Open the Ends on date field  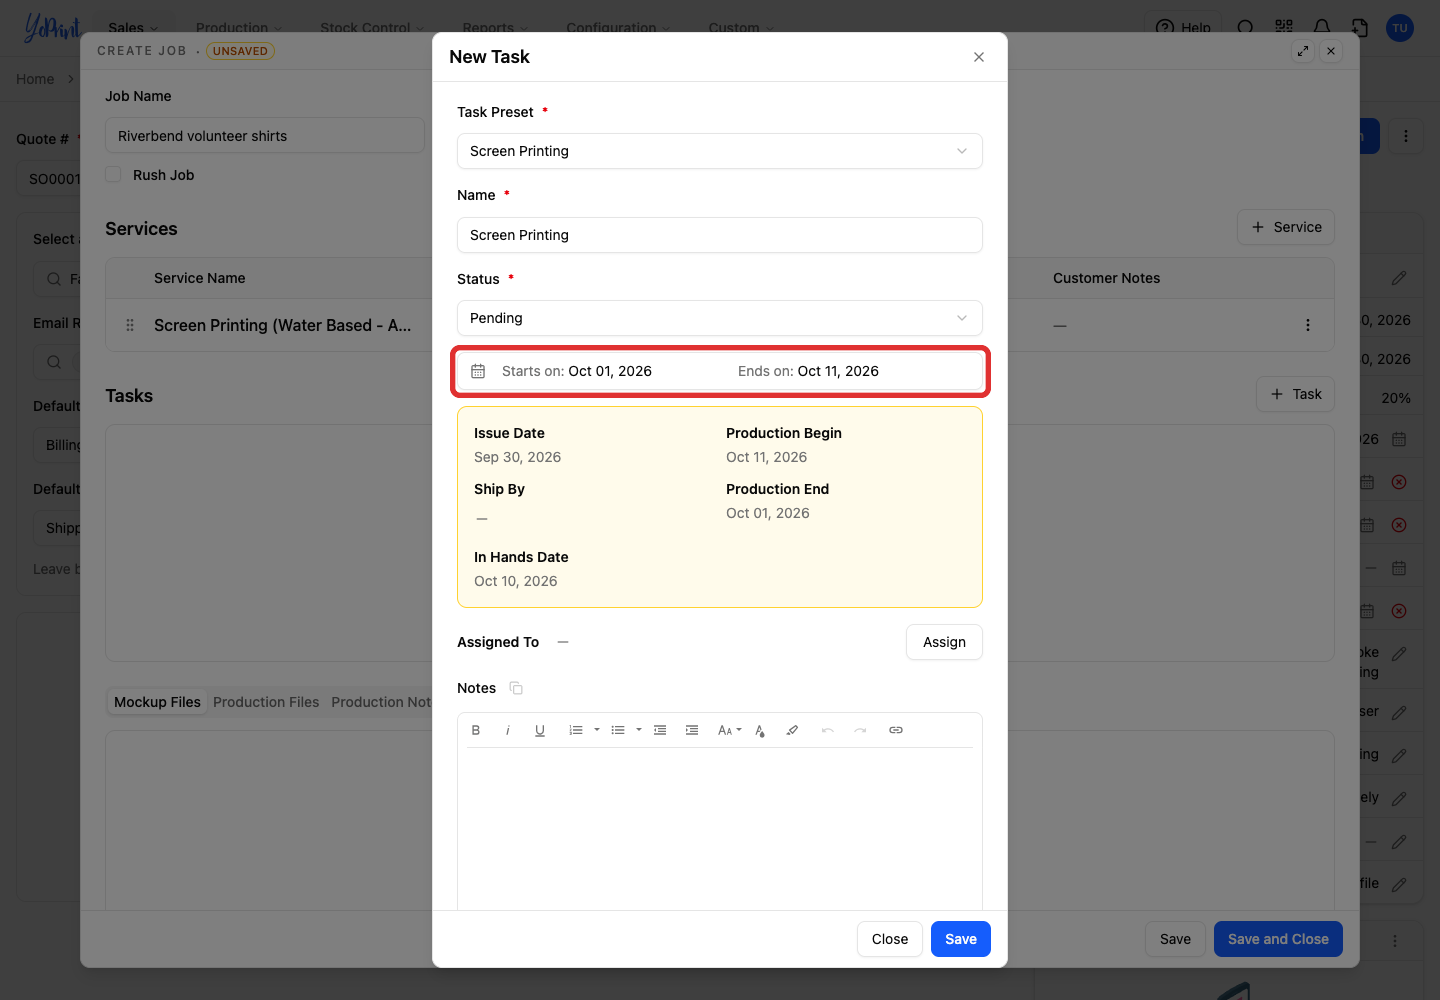coord(808,371)
